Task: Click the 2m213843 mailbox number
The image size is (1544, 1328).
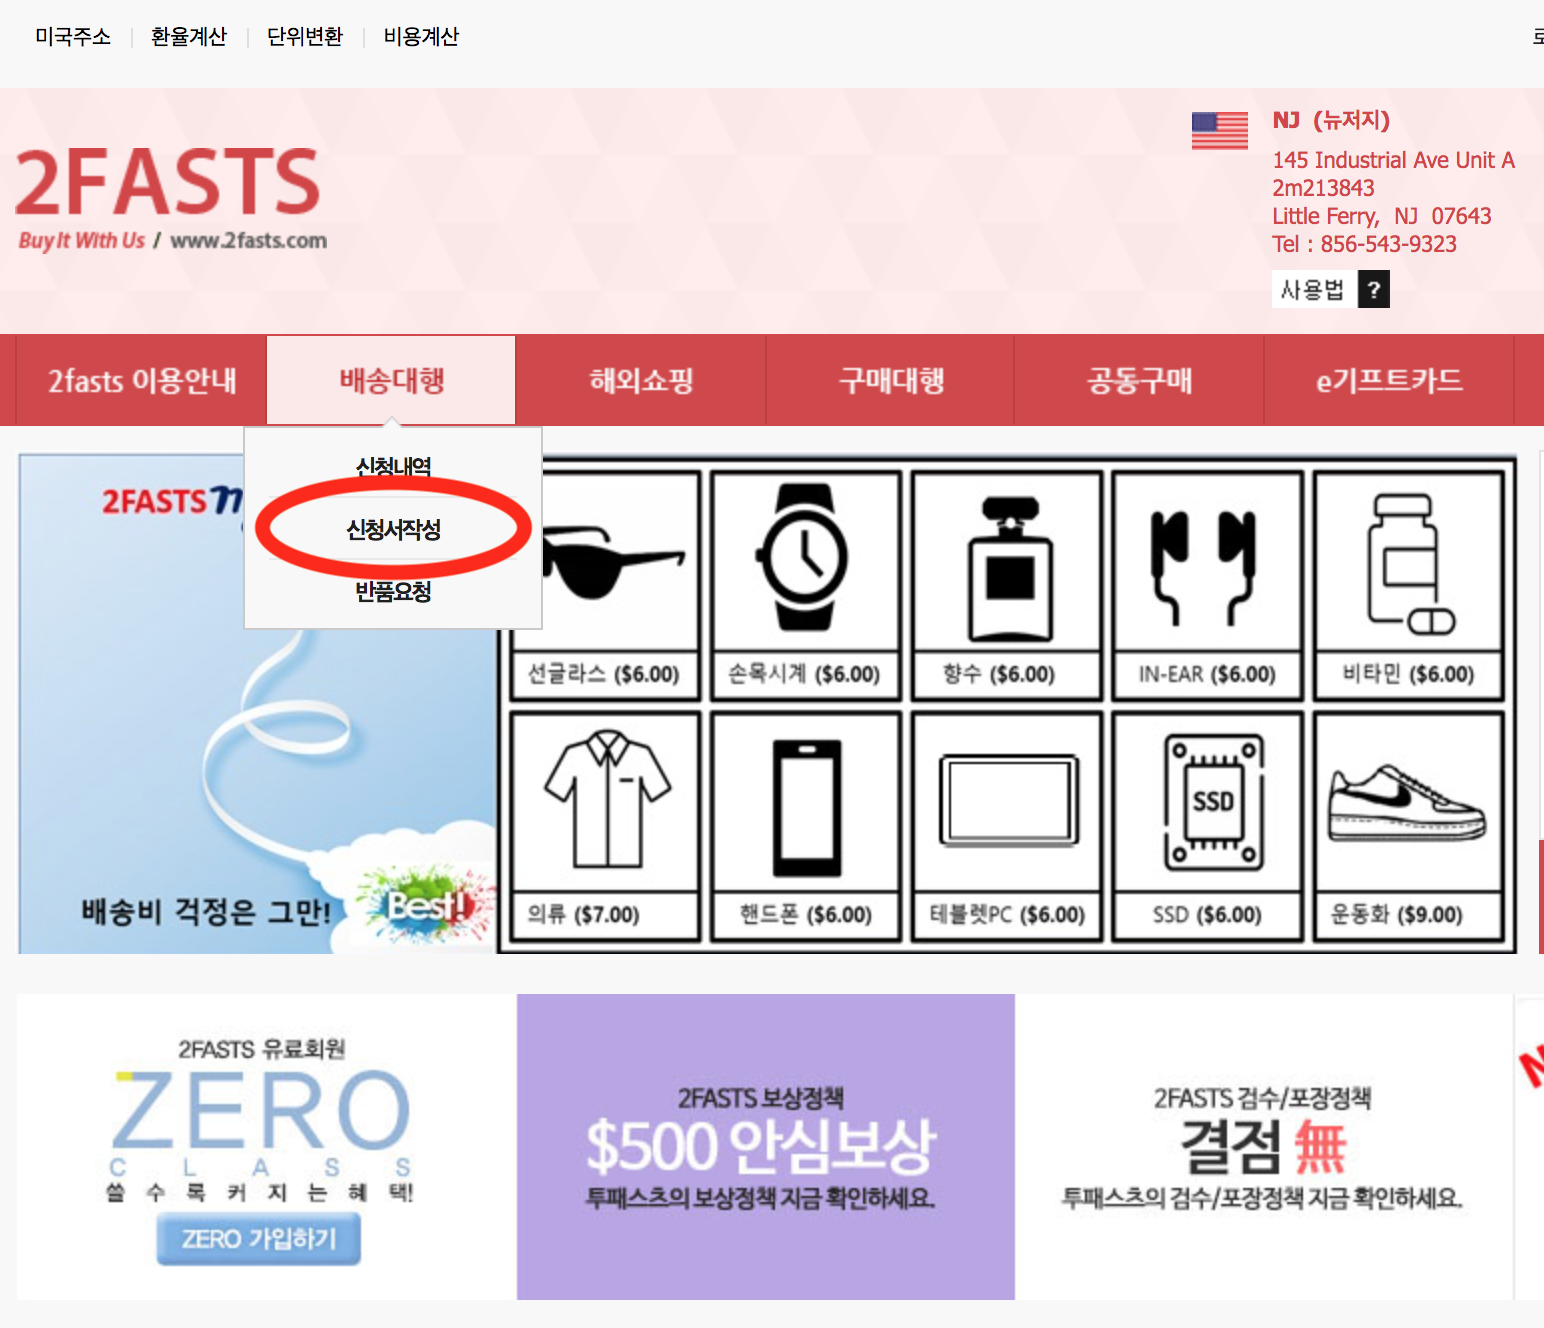Action: pos(1323,188)
